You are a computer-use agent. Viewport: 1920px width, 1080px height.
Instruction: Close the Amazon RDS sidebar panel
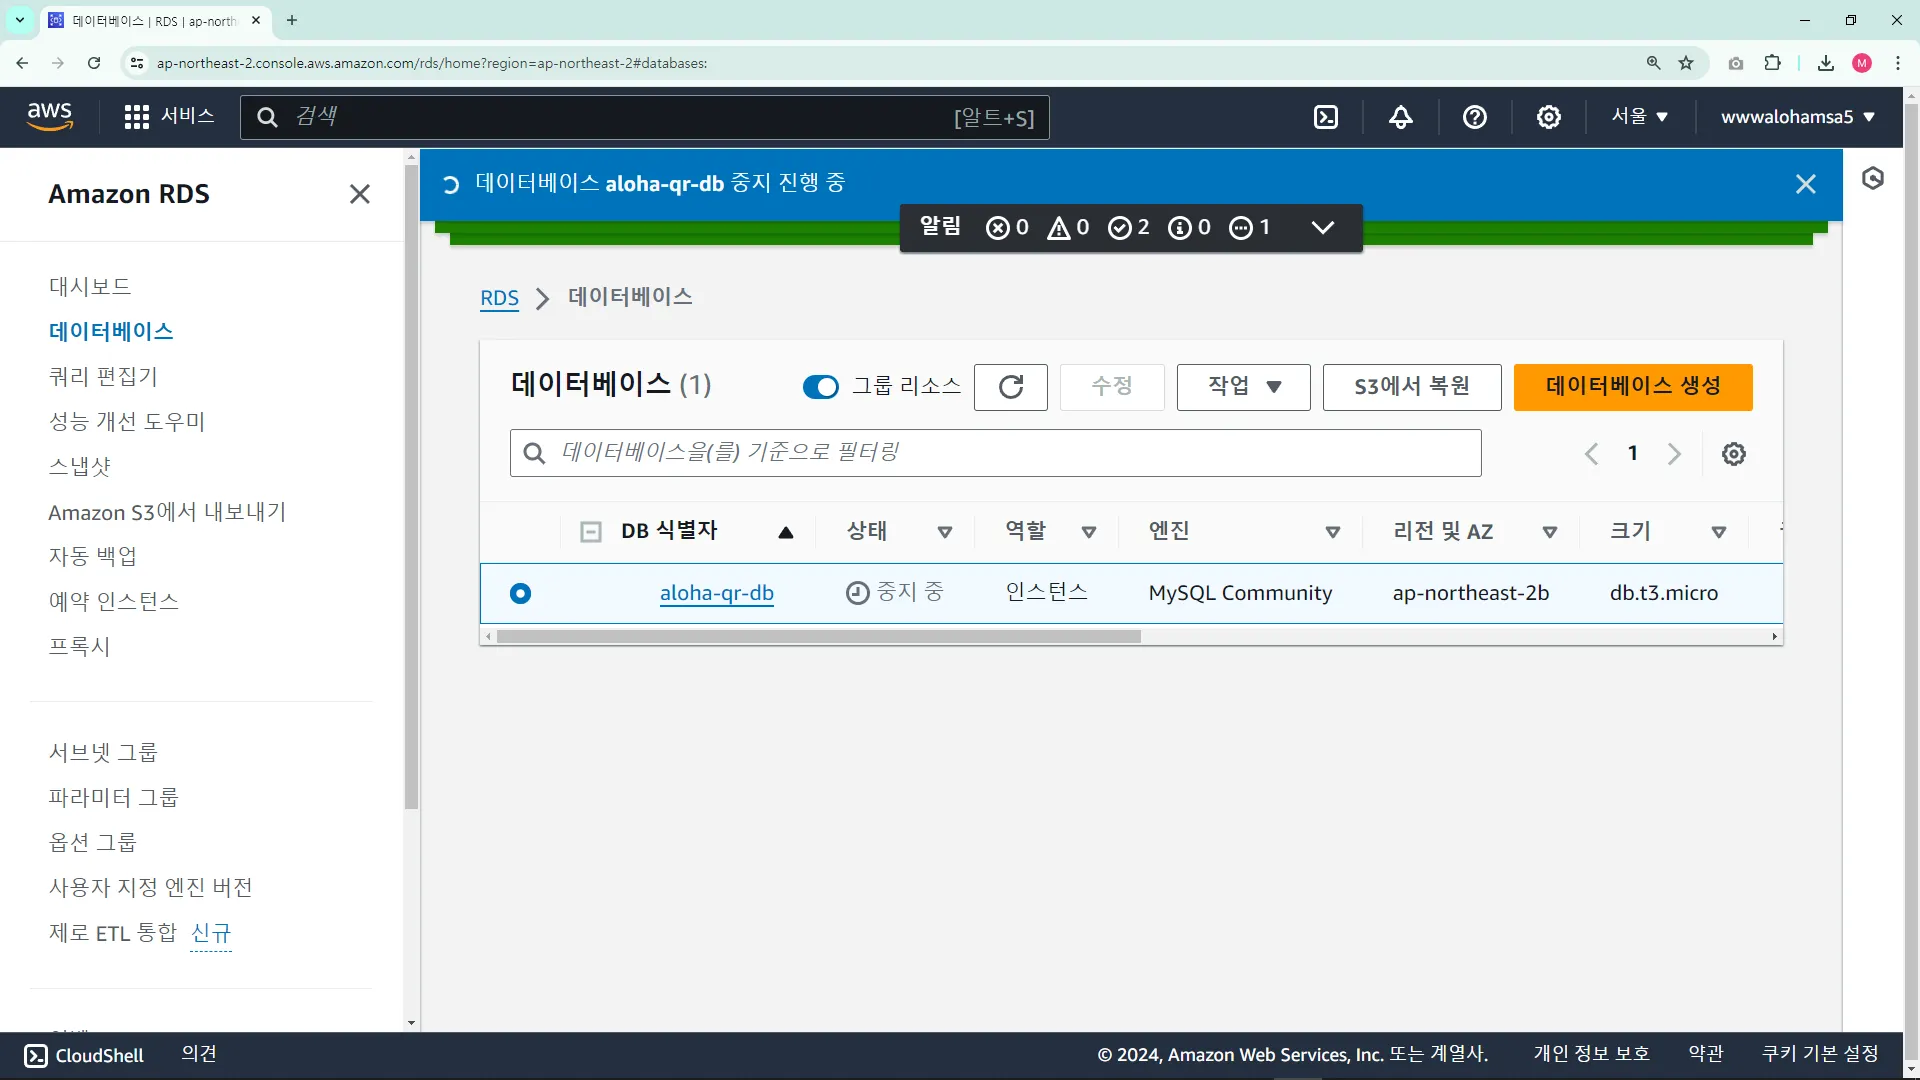(x=360, y=194)
